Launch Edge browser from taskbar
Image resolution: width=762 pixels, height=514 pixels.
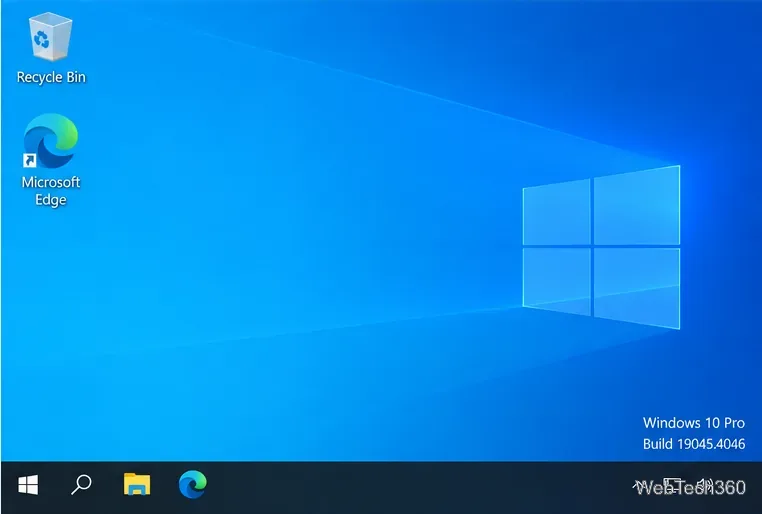tap(192, 484)
